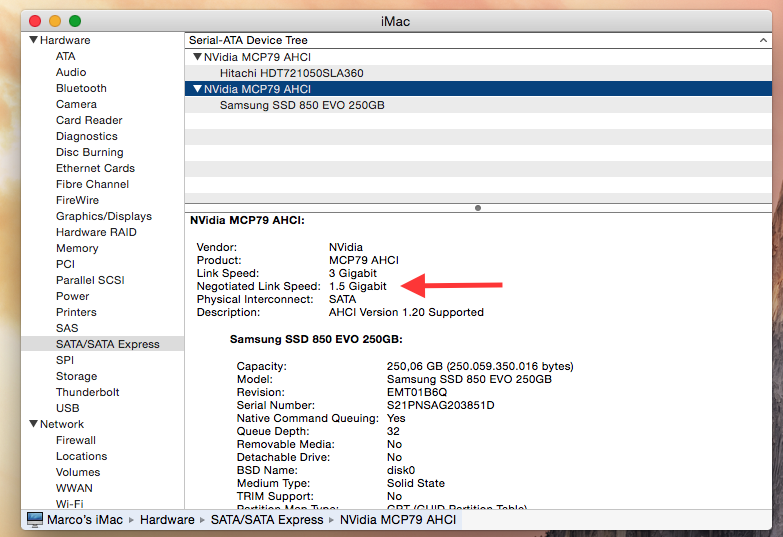Select ATA in the sidebar
The width and height of the screenshot is (783, 537).
coord(65,56)
